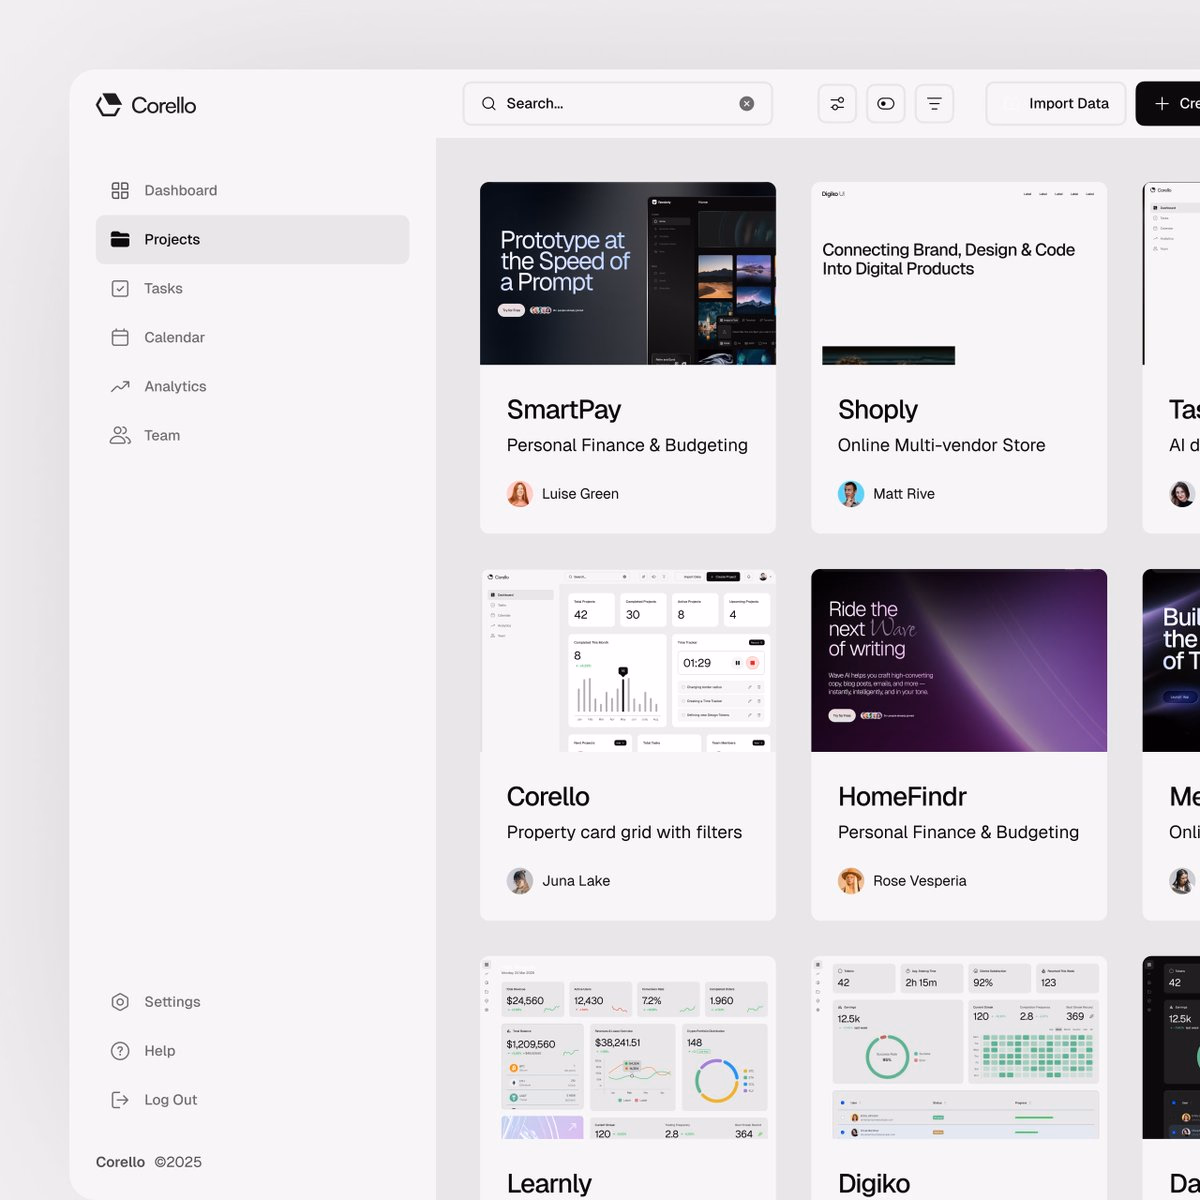Viewport: 1200px width, 1200px height.
Task: Click the name Matt Rive
Action: 904,494
